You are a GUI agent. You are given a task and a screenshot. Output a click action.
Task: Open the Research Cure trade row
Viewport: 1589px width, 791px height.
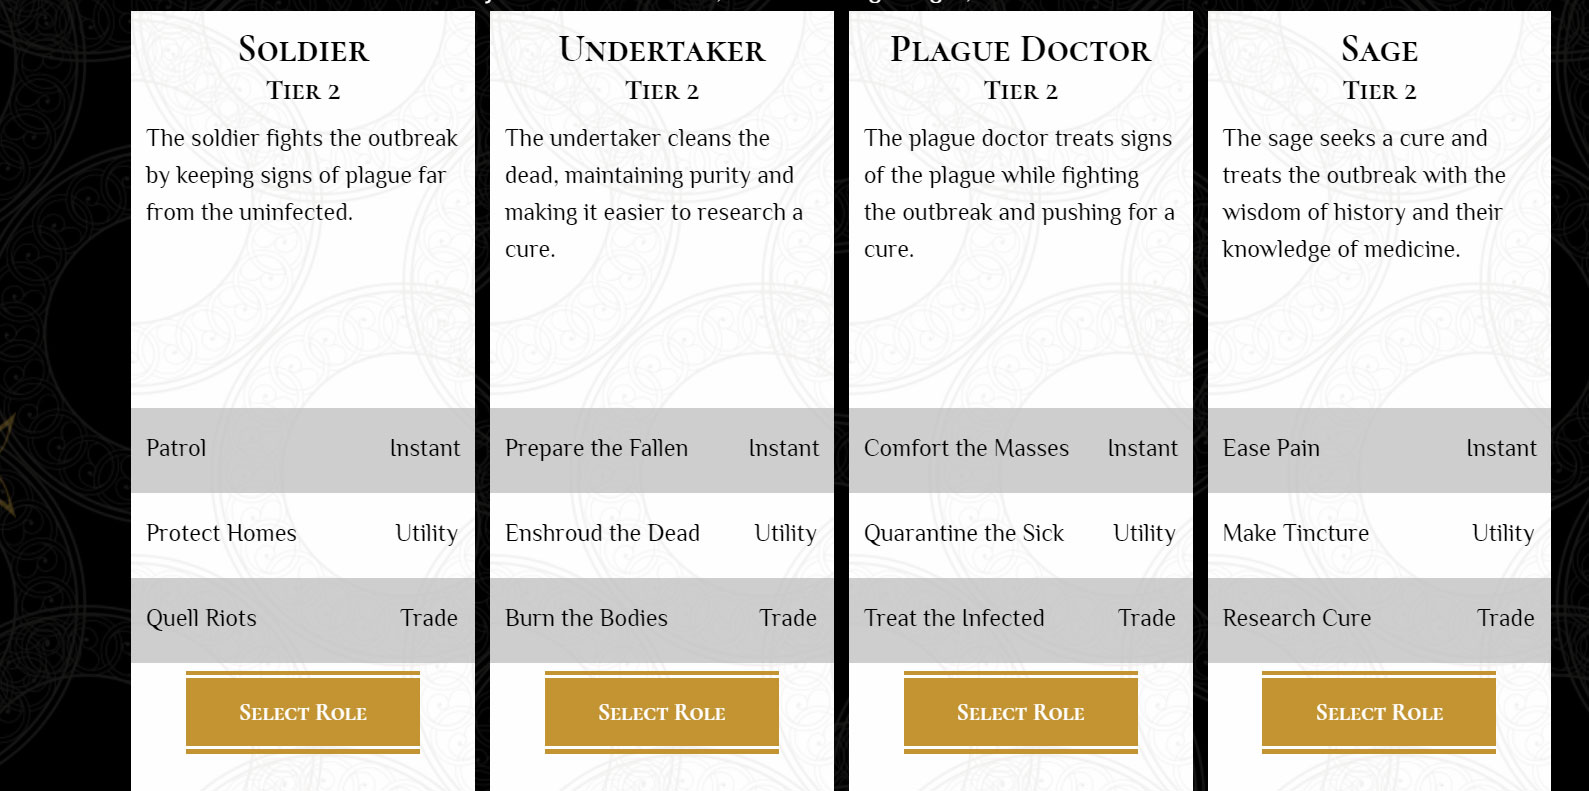pos(1379,620)
